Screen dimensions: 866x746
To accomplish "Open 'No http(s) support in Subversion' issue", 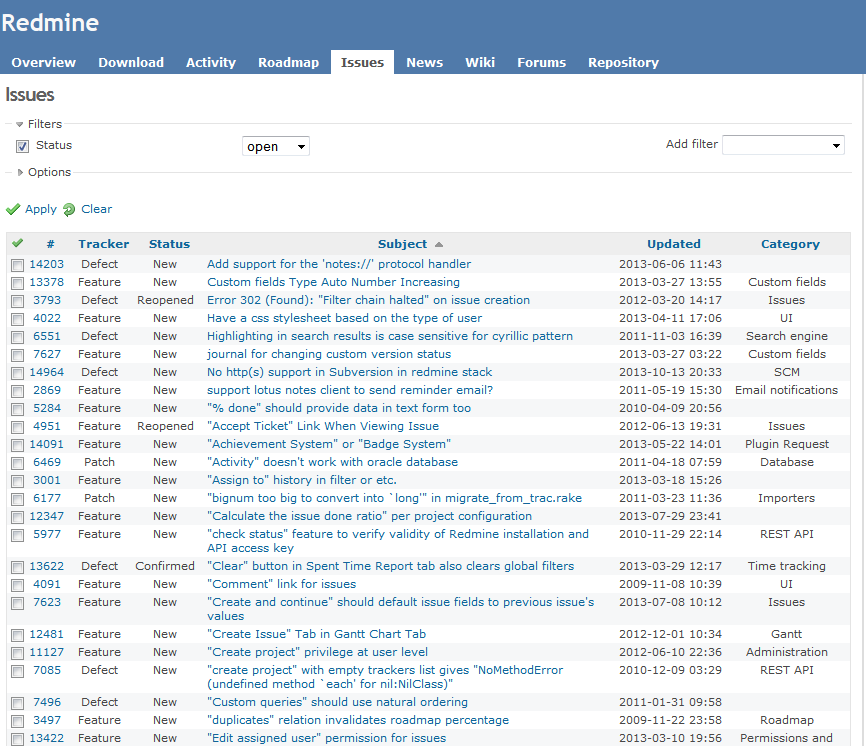I will tap(349, 372).
